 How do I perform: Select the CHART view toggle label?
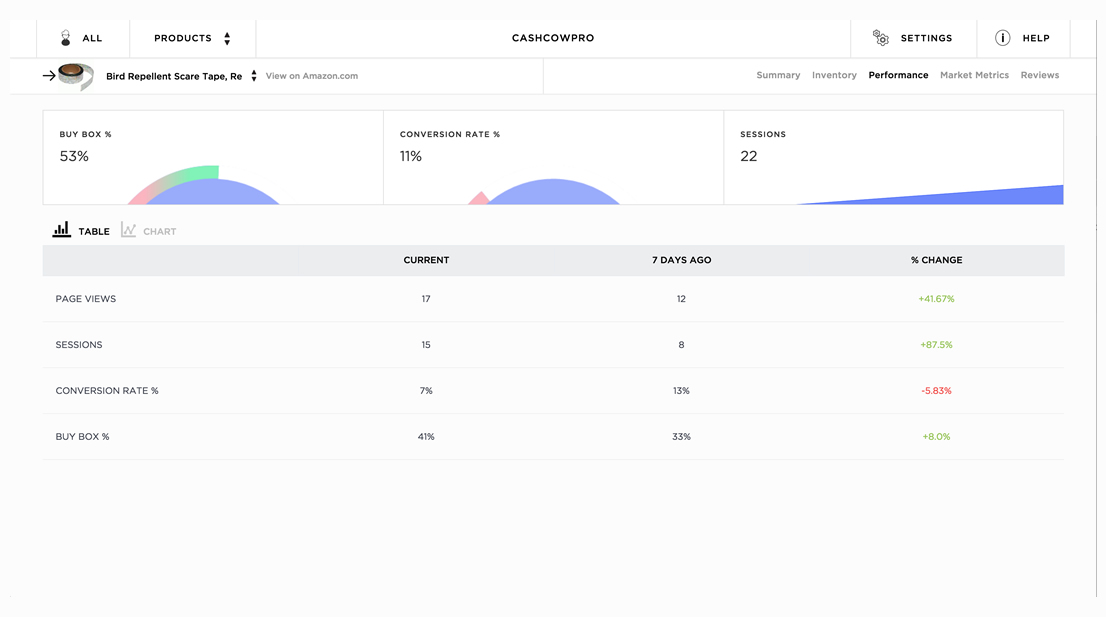(159, 231)
